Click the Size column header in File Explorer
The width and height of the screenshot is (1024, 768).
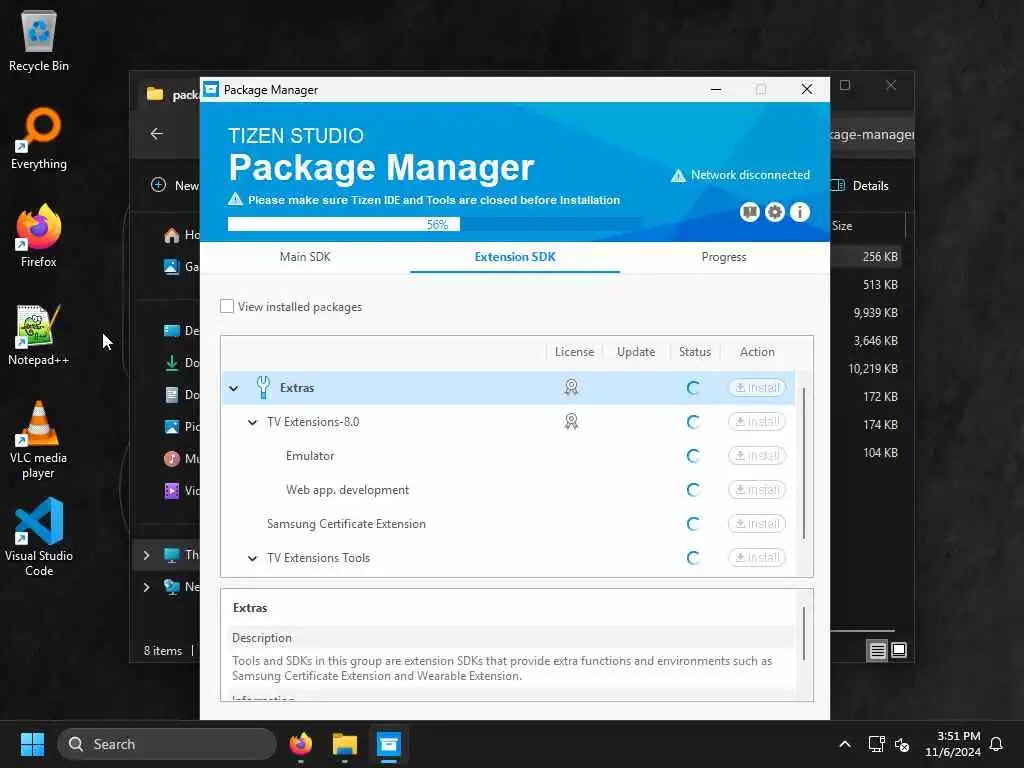[866, 226]
